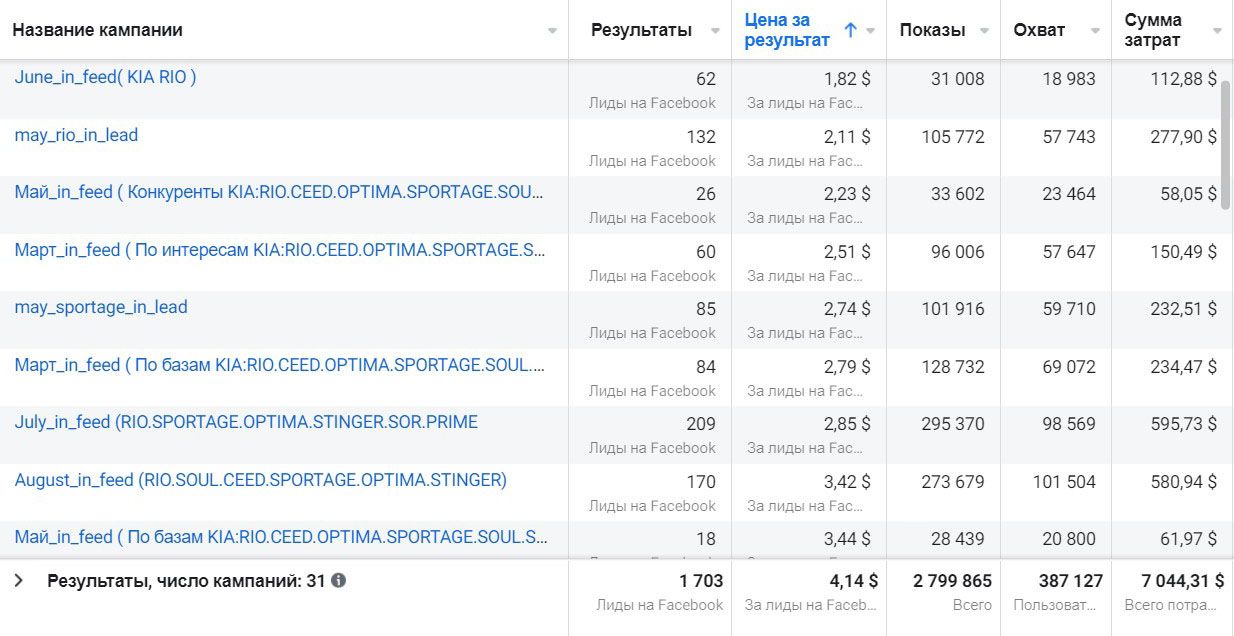Open the may_sportage_in_lead campaign
Image resolution: width=1234 pixels, height=636 pixels.
pos(101,307)
